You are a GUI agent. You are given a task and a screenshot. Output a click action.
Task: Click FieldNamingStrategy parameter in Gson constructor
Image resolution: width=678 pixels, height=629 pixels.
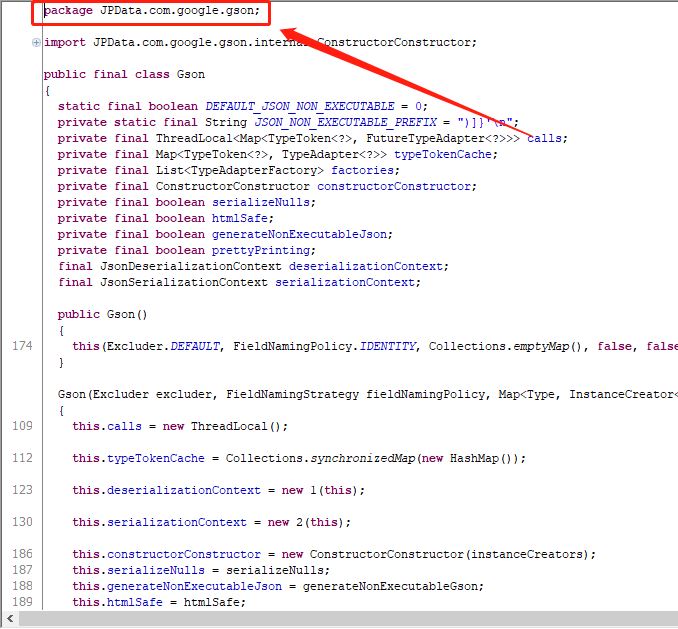[x=292, y=394]
